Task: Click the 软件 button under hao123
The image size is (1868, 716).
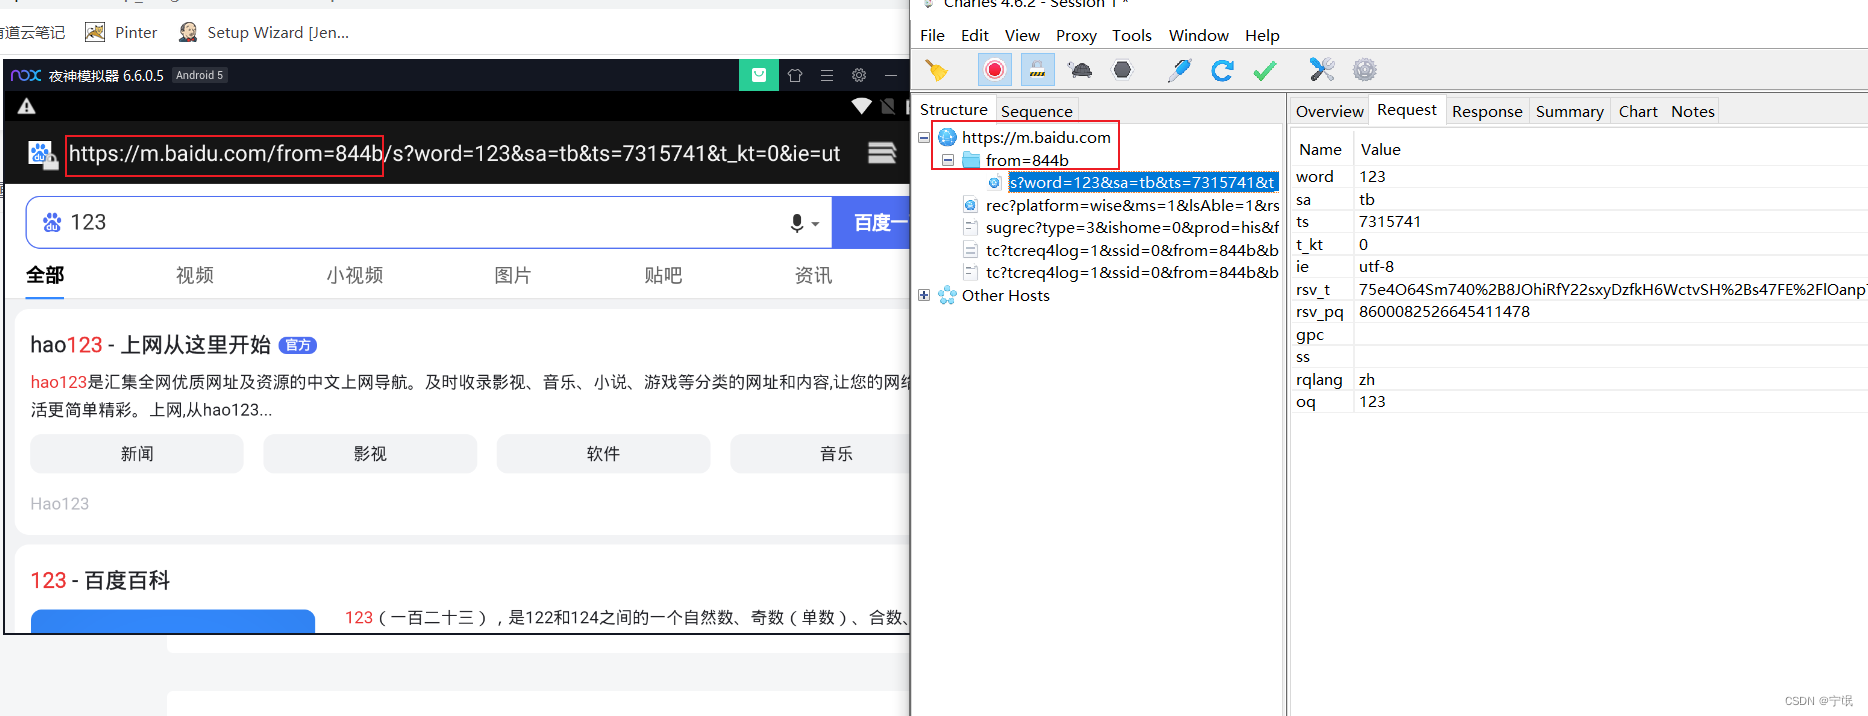Action: coord(603,454)
